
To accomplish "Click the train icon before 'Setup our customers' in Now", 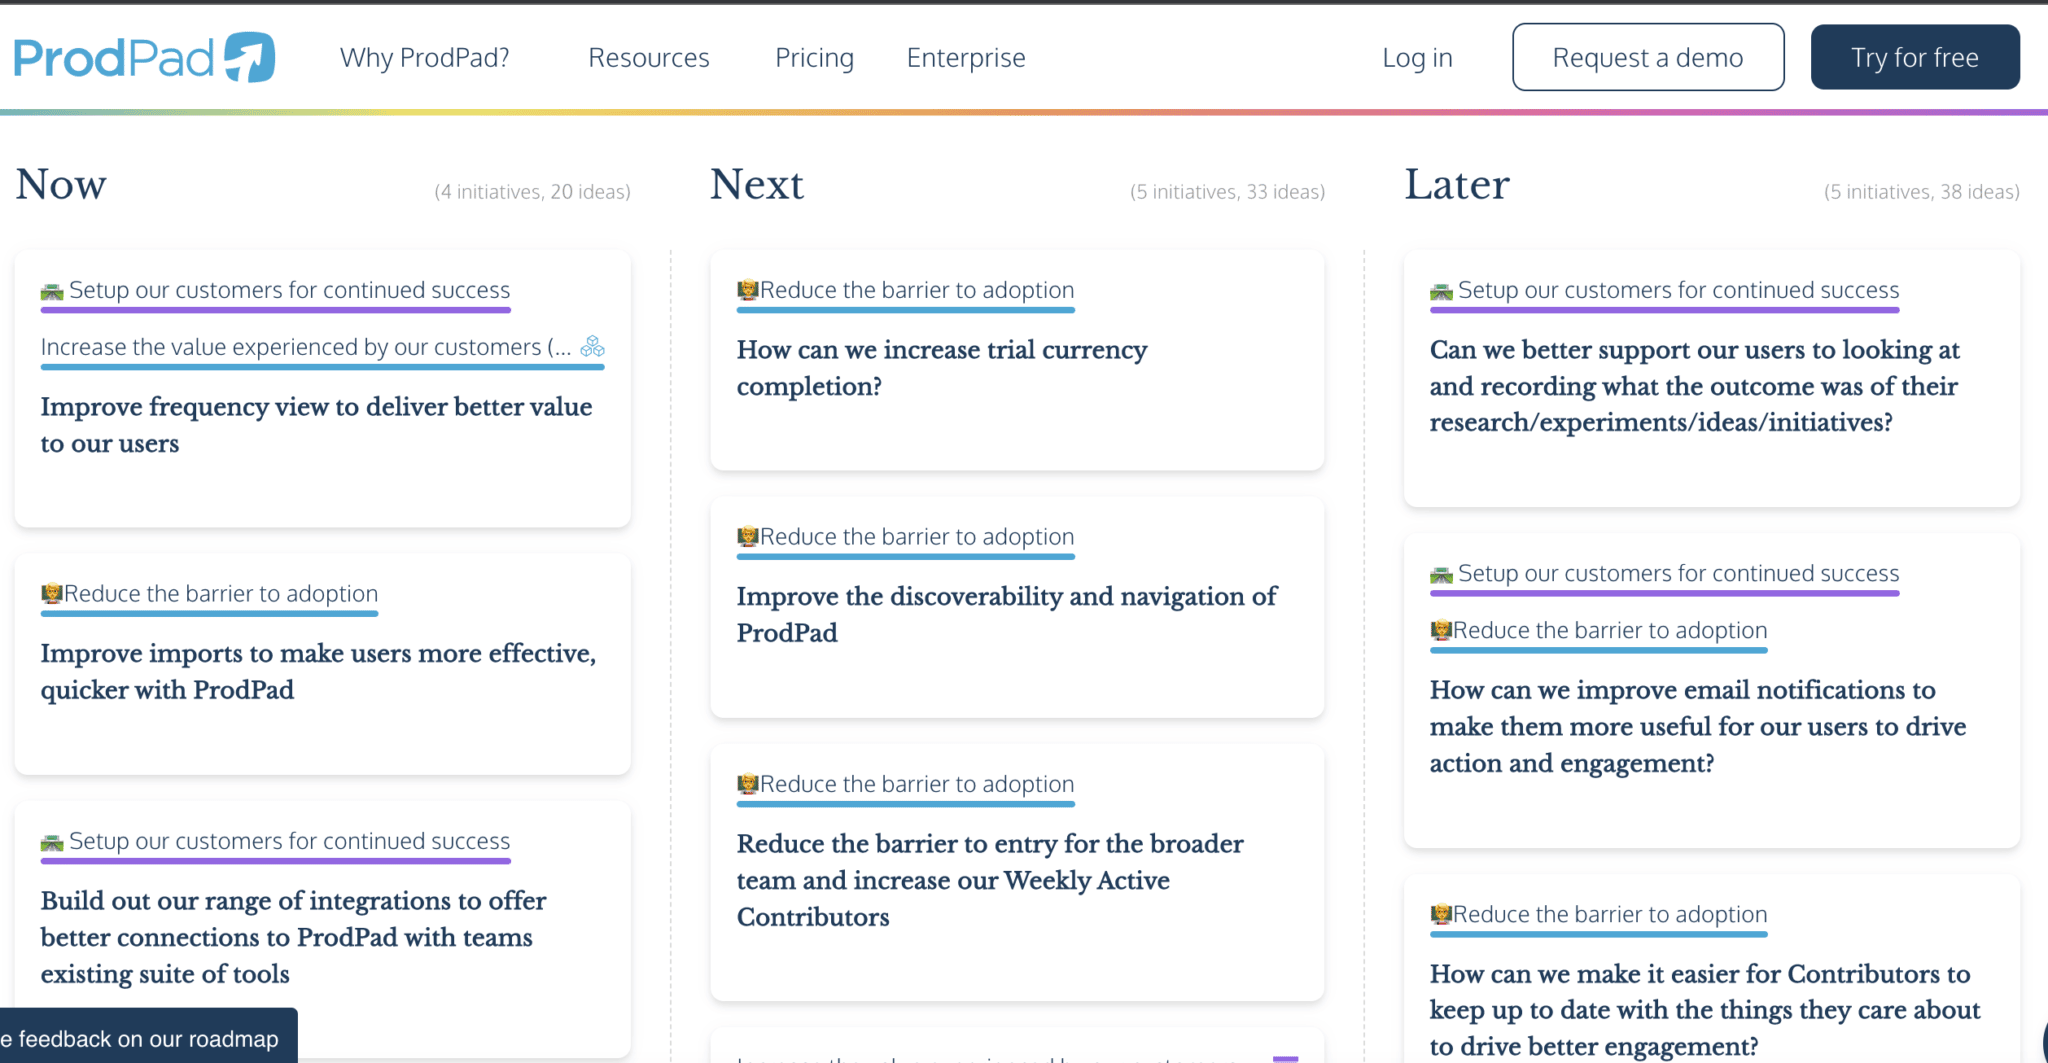I will [x=53, y=290].
